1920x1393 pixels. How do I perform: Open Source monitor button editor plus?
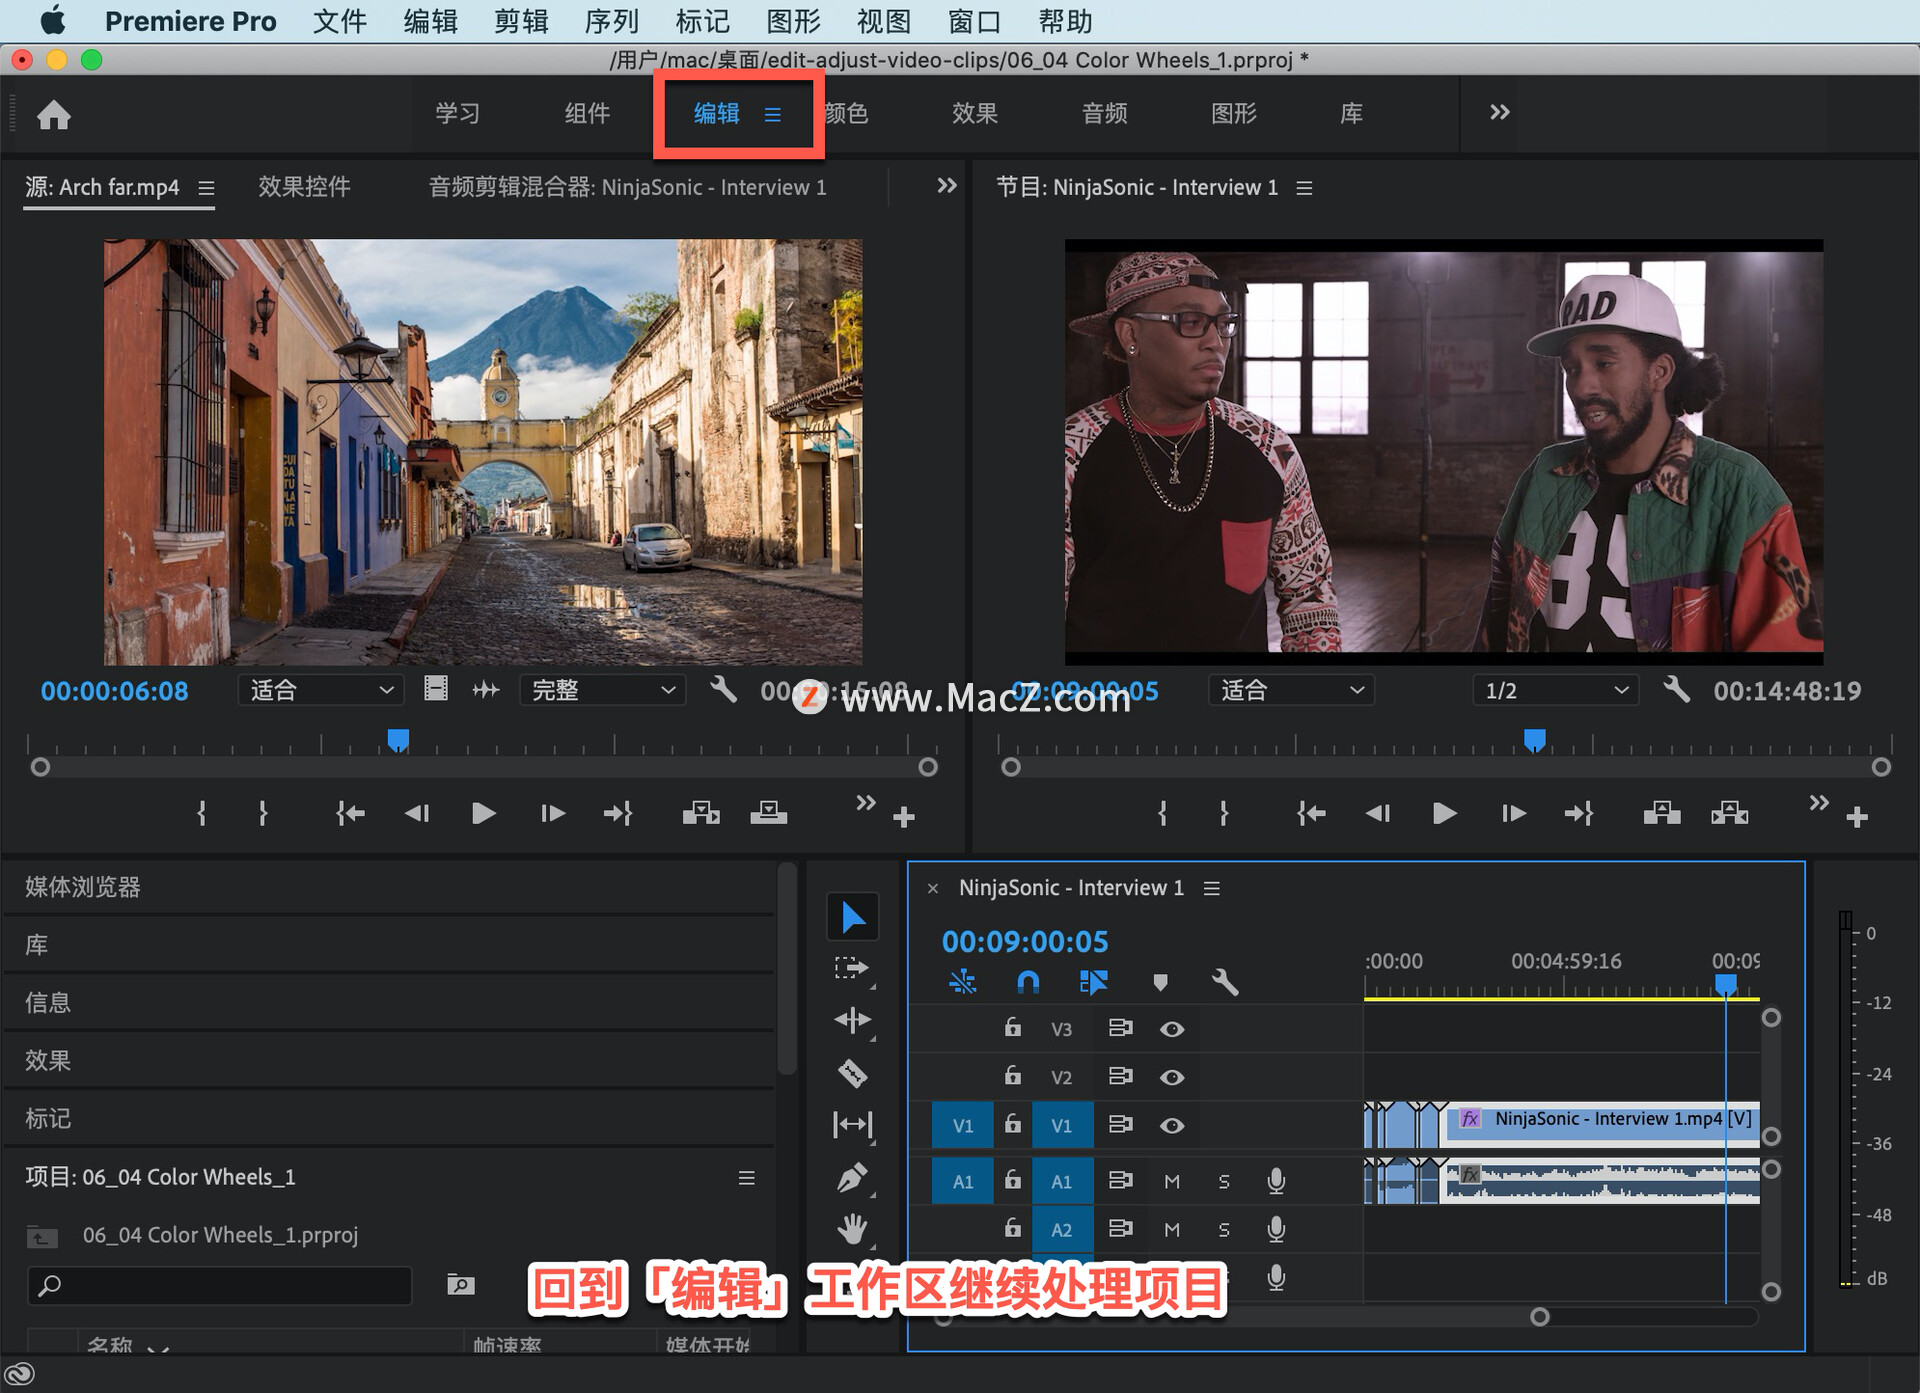[904, 818]
